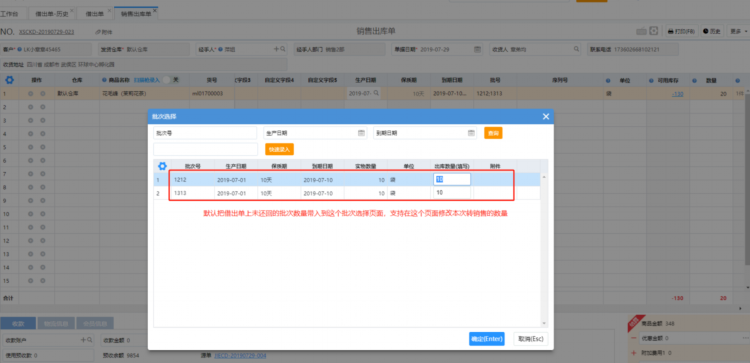Image resolution: width=750 pixels, height=363 pixels.
Task: Switch to the 借出单-历史 tab
Action: [x=52, y=14]
